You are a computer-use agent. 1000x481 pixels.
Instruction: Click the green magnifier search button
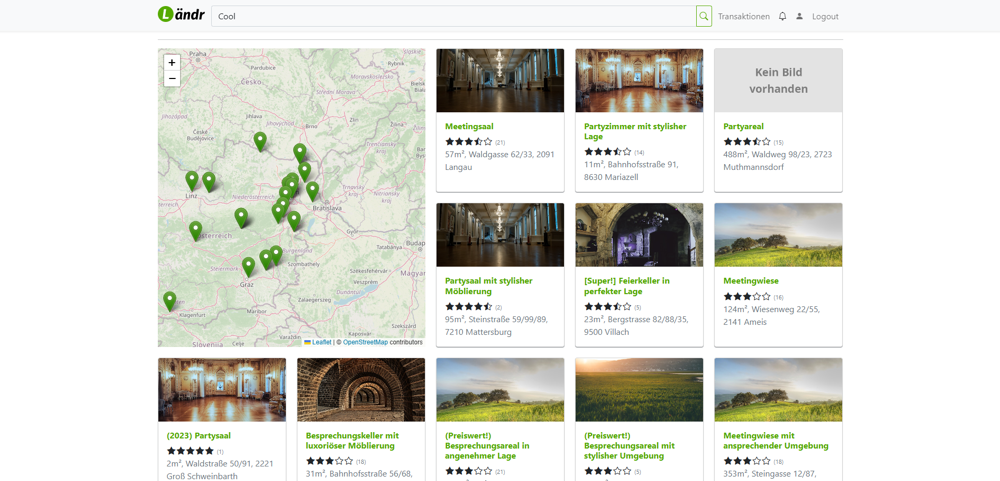pyautogui.click(x=703, y=16)
